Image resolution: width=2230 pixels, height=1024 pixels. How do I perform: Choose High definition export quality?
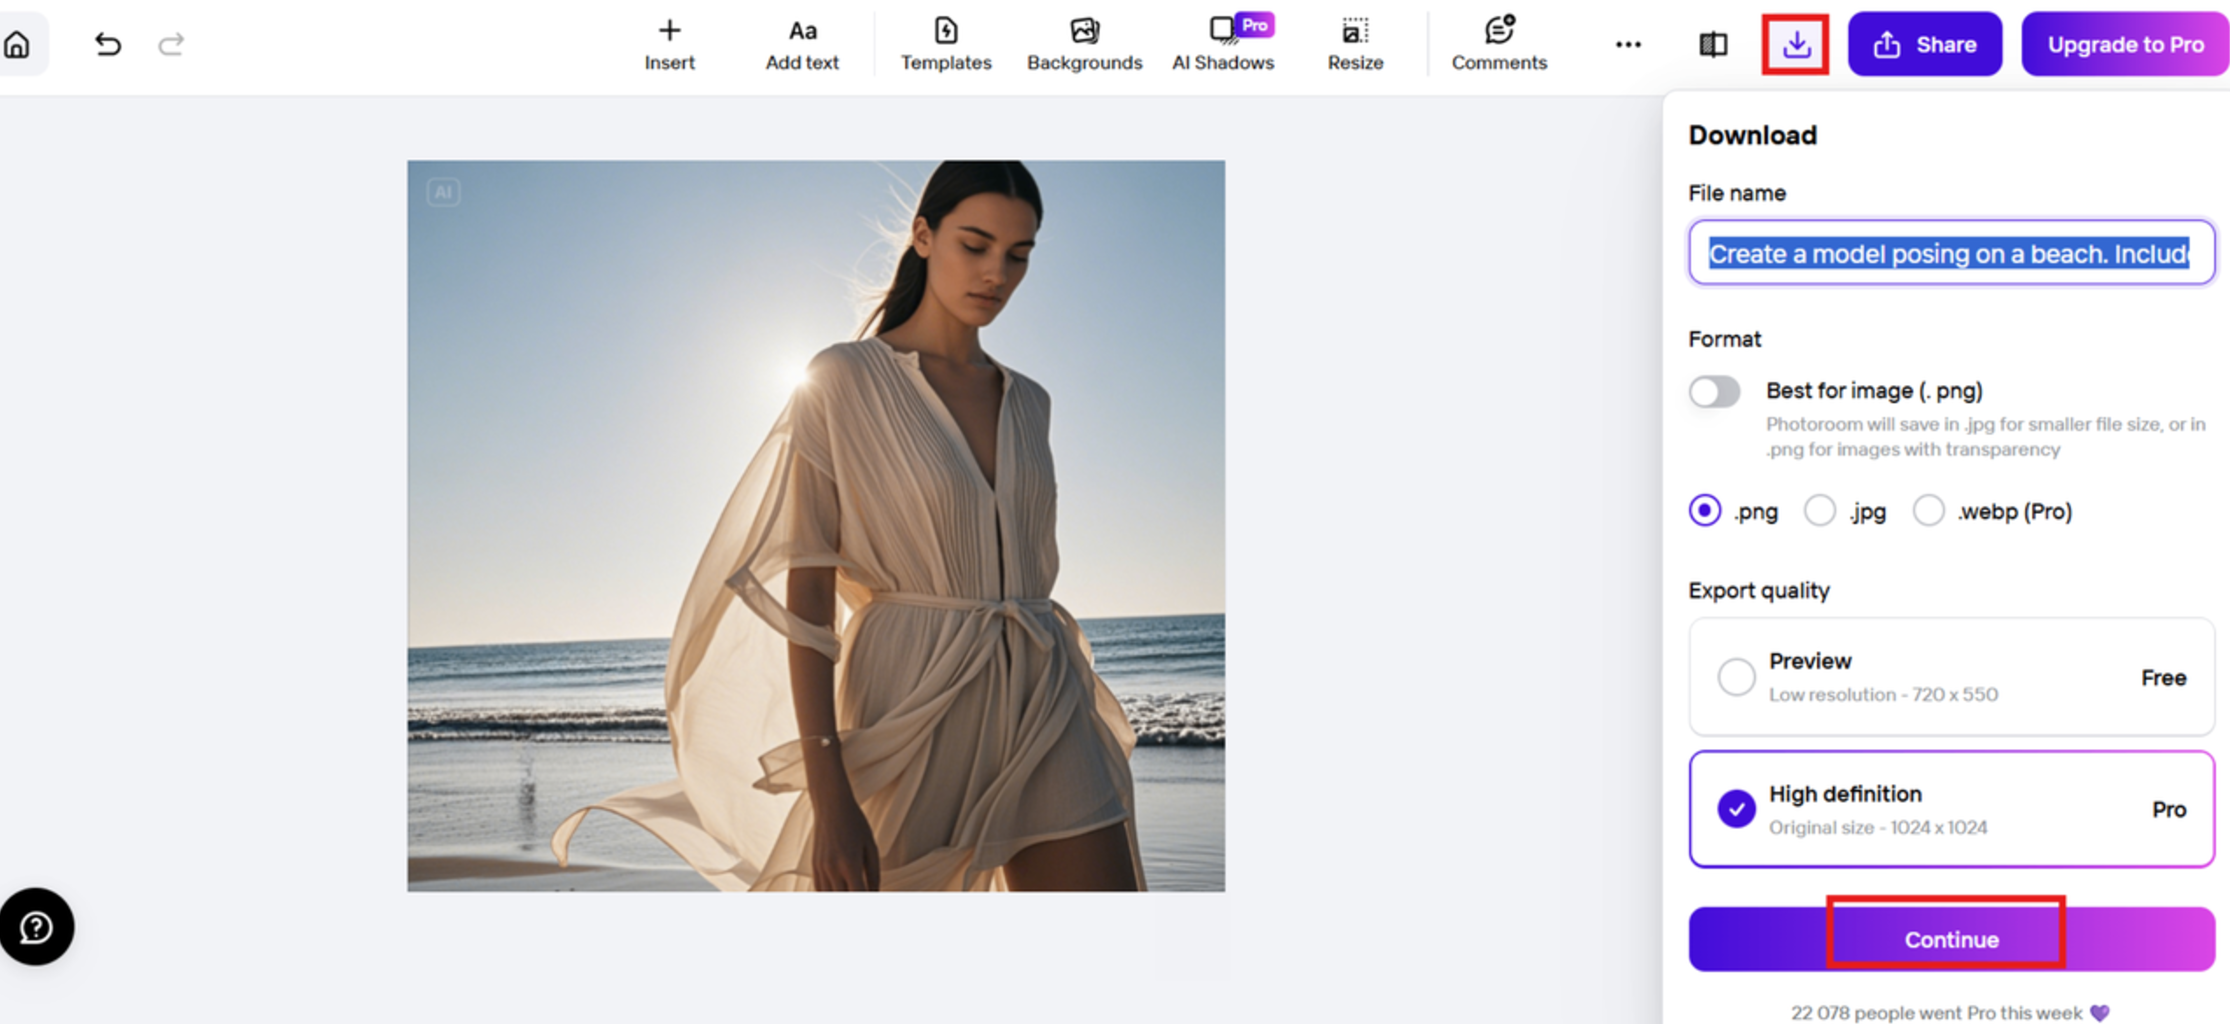coord(1951,809)
